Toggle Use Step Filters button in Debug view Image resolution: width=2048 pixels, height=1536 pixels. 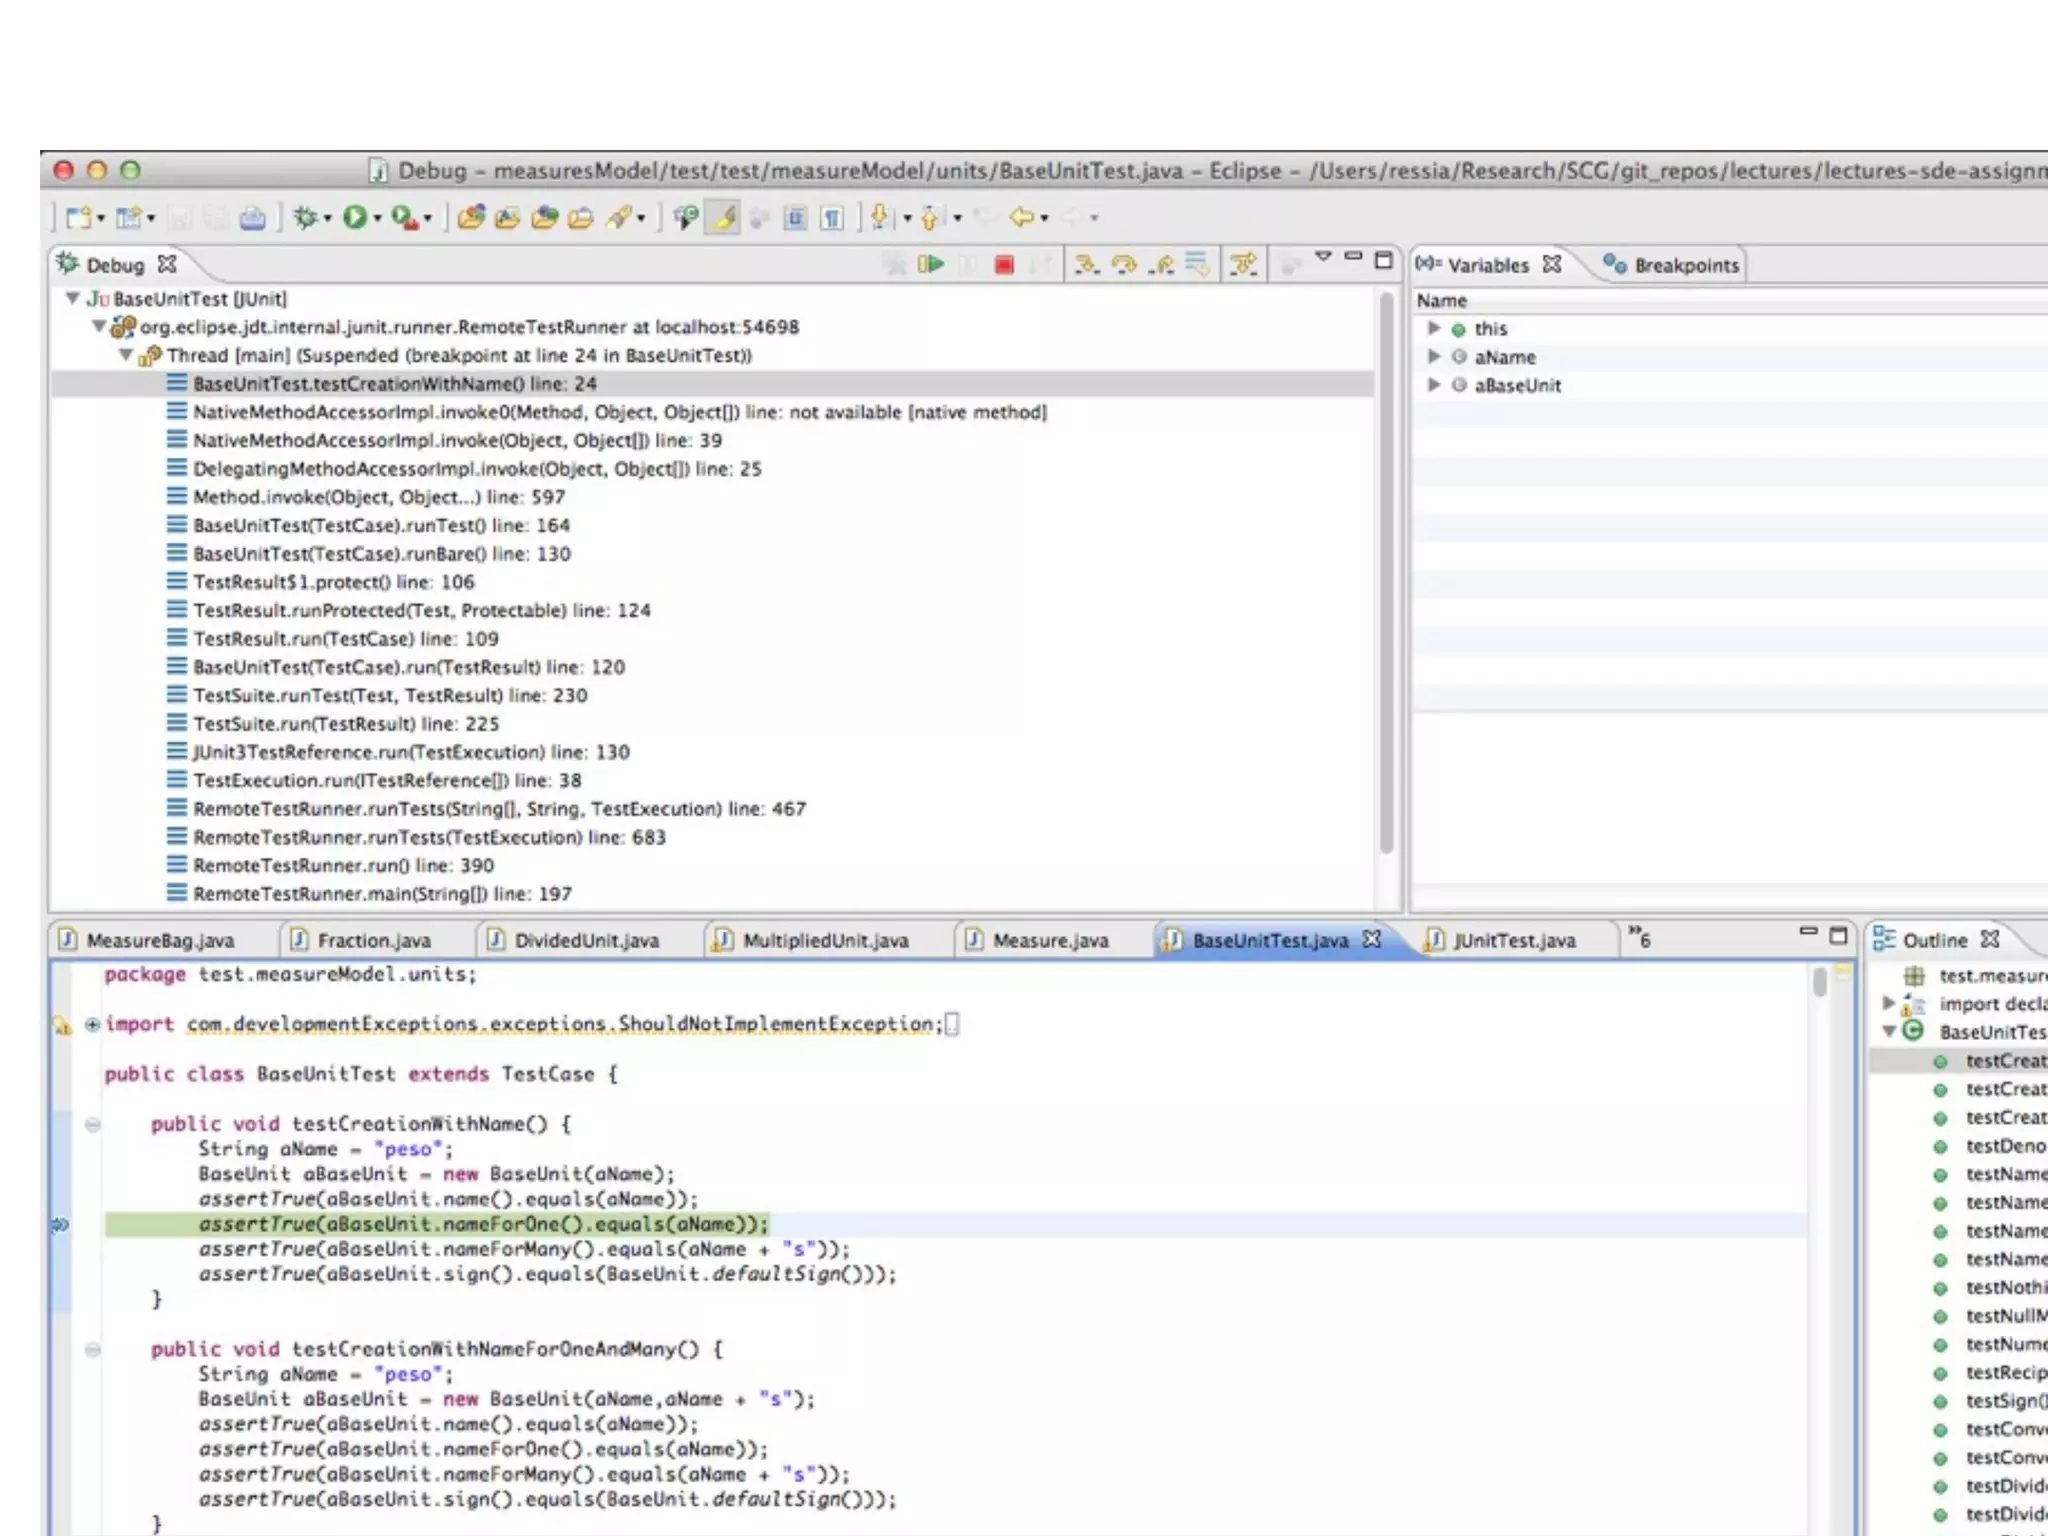coord(1243,264)
